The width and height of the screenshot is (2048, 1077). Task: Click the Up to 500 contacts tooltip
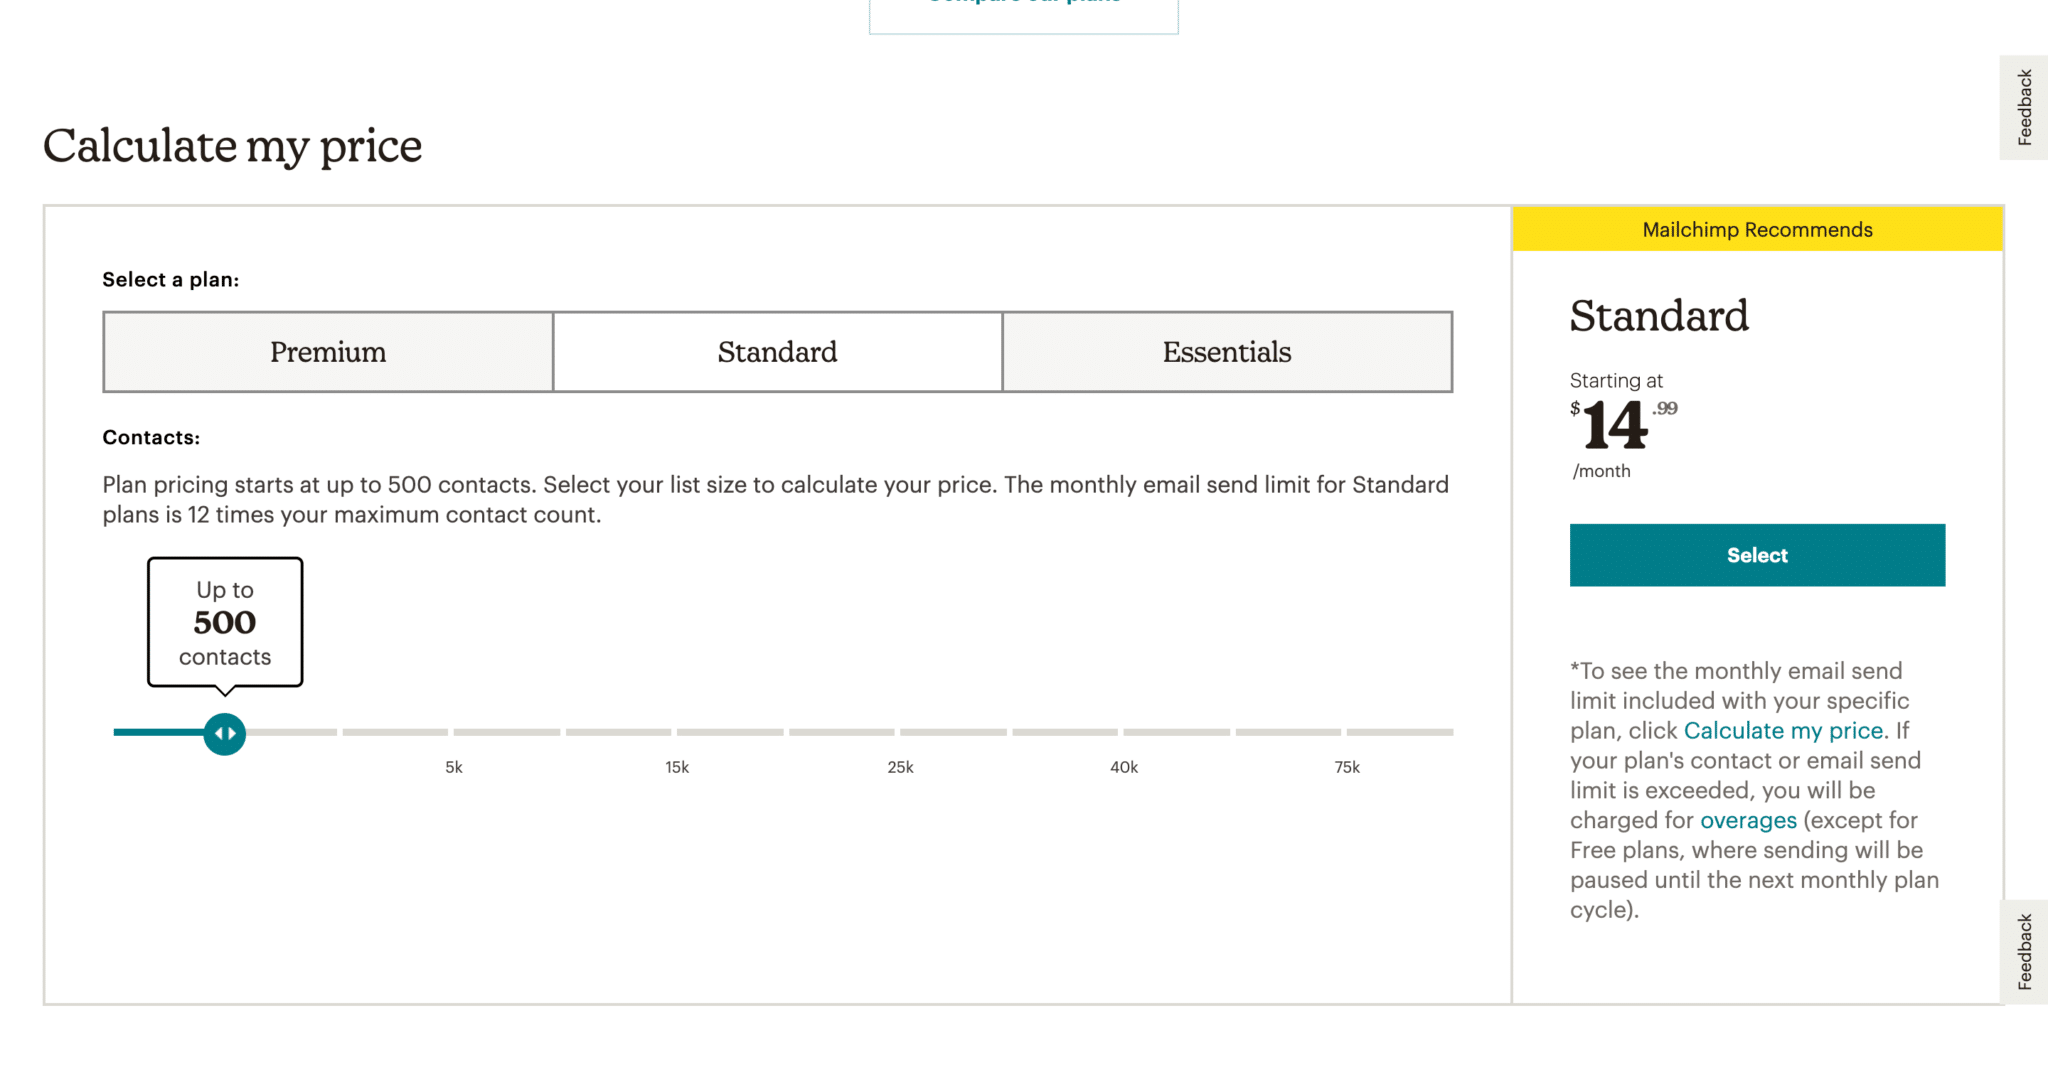coord(225,622)
